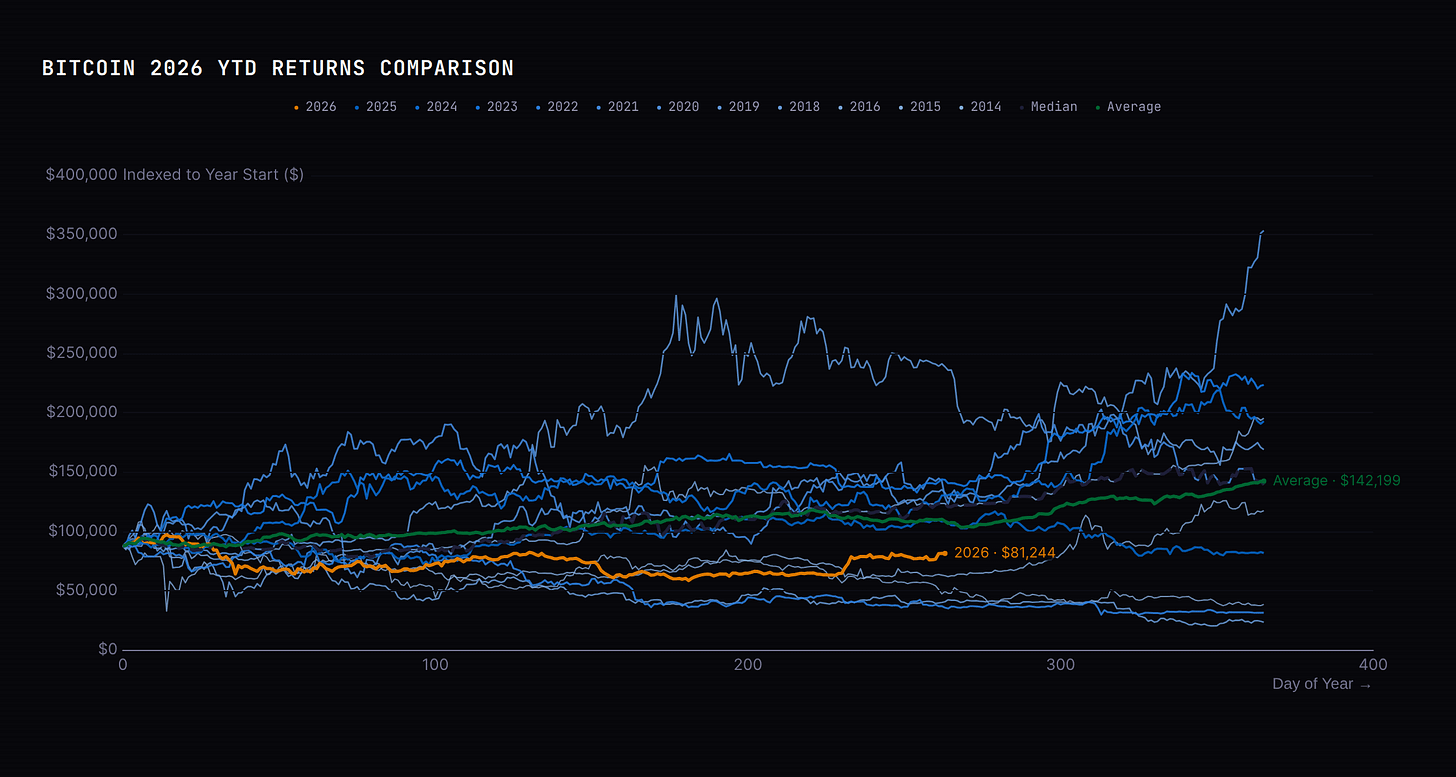
Task: Select the 2018 legend item
Action: pyautogui.click(x=799, y=107)
